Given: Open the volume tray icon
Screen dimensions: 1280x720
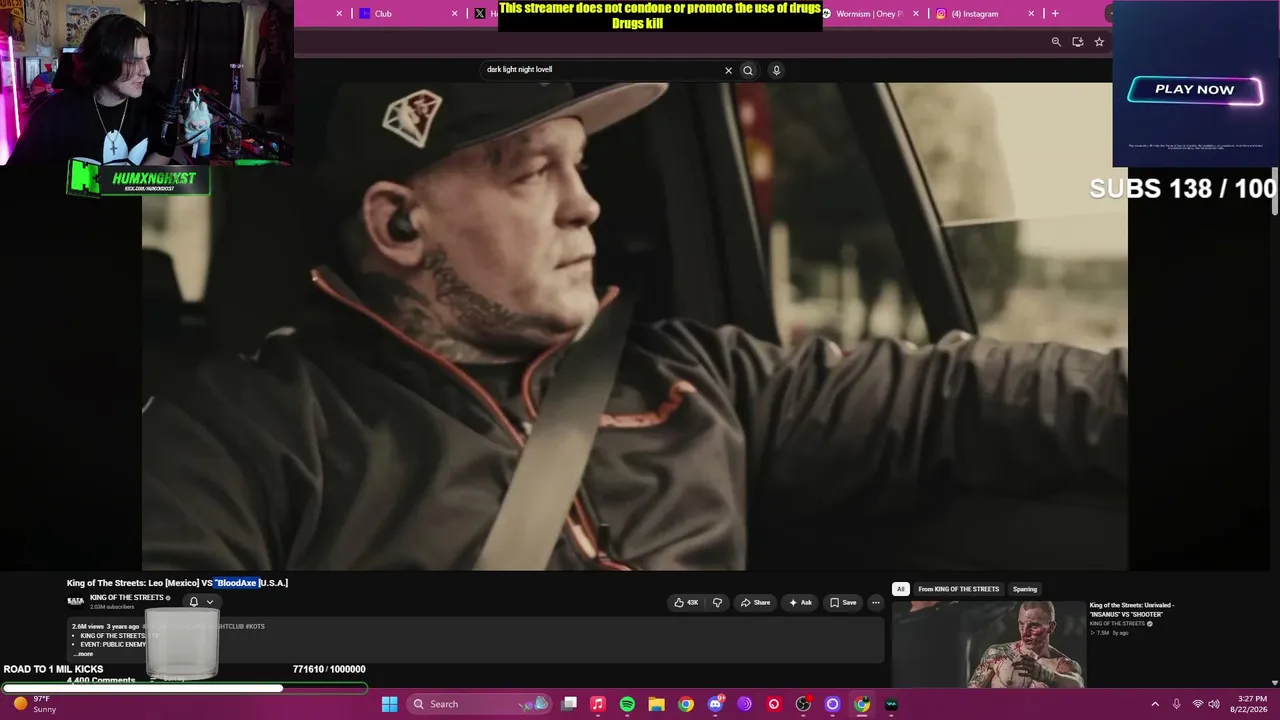Looking at the screenshot, I should [1215, 704].
